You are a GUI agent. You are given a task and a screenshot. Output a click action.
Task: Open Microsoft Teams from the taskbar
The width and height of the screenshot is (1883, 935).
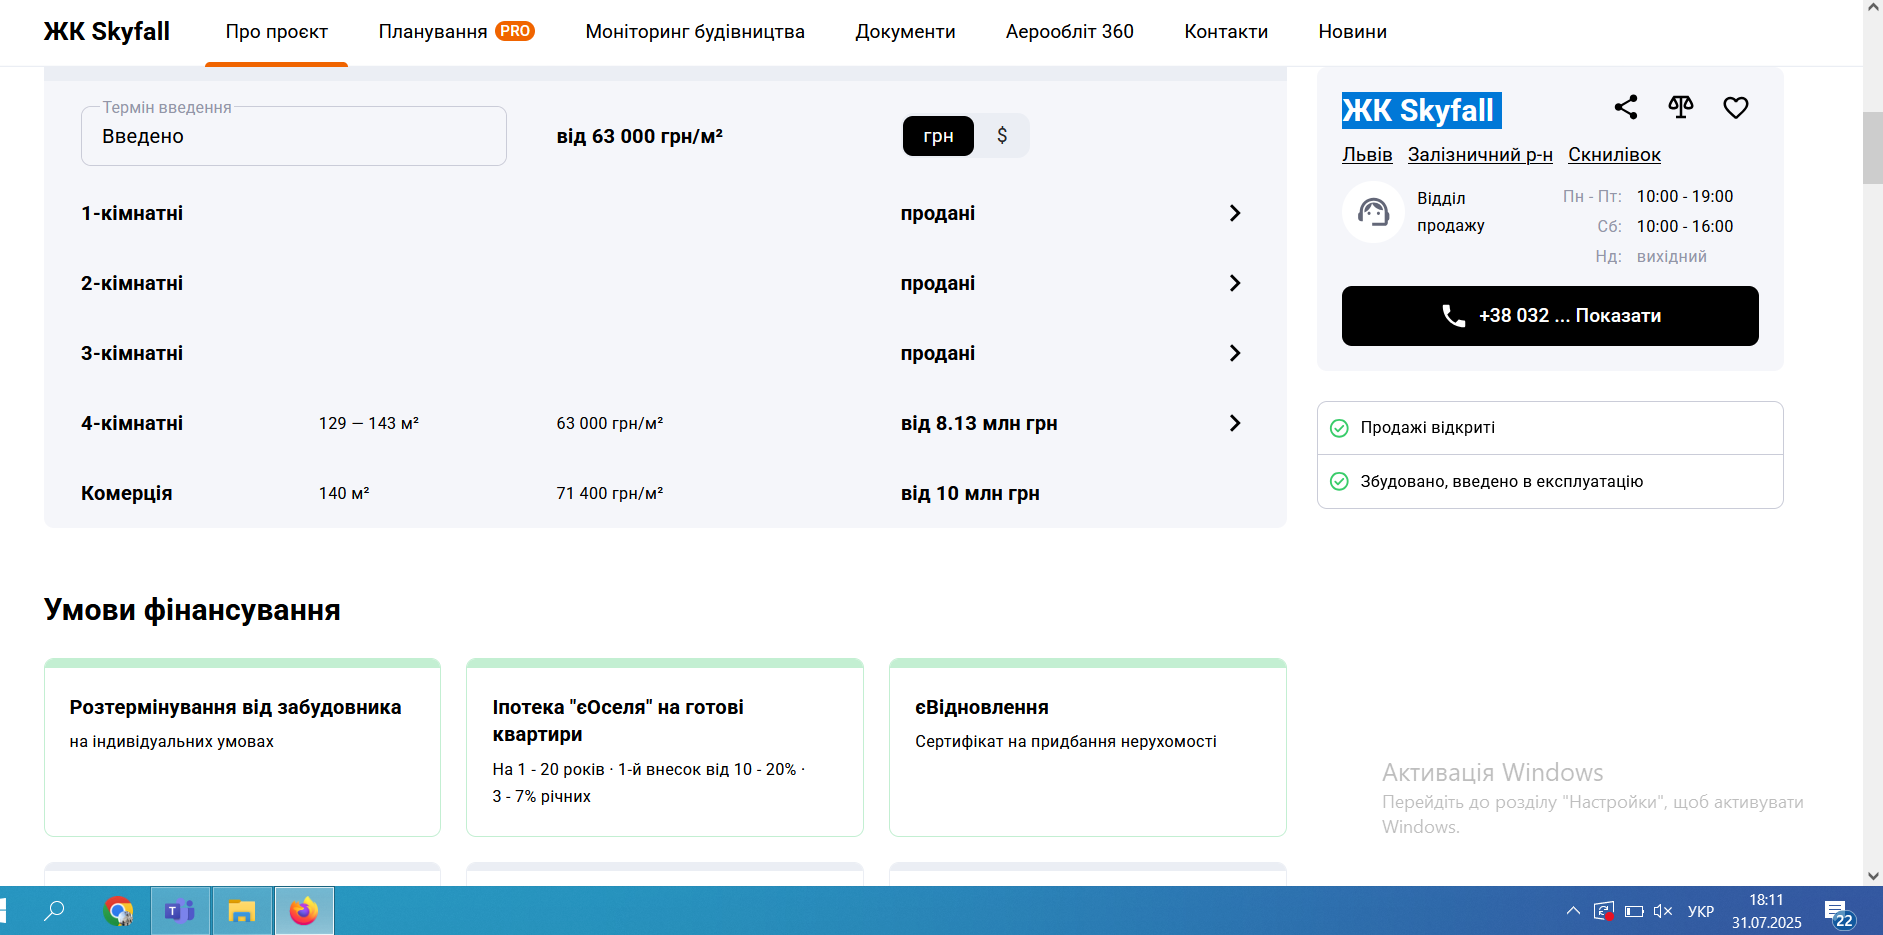(180, 911)
